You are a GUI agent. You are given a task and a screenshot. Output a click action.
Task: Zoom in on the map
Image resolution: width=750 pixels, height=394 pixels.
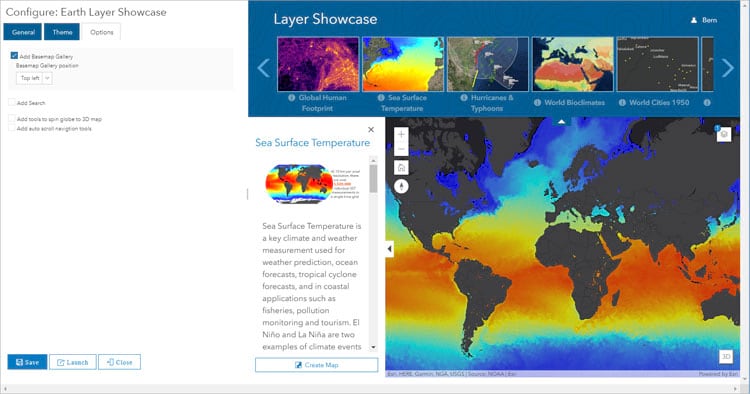coord(401,134)
